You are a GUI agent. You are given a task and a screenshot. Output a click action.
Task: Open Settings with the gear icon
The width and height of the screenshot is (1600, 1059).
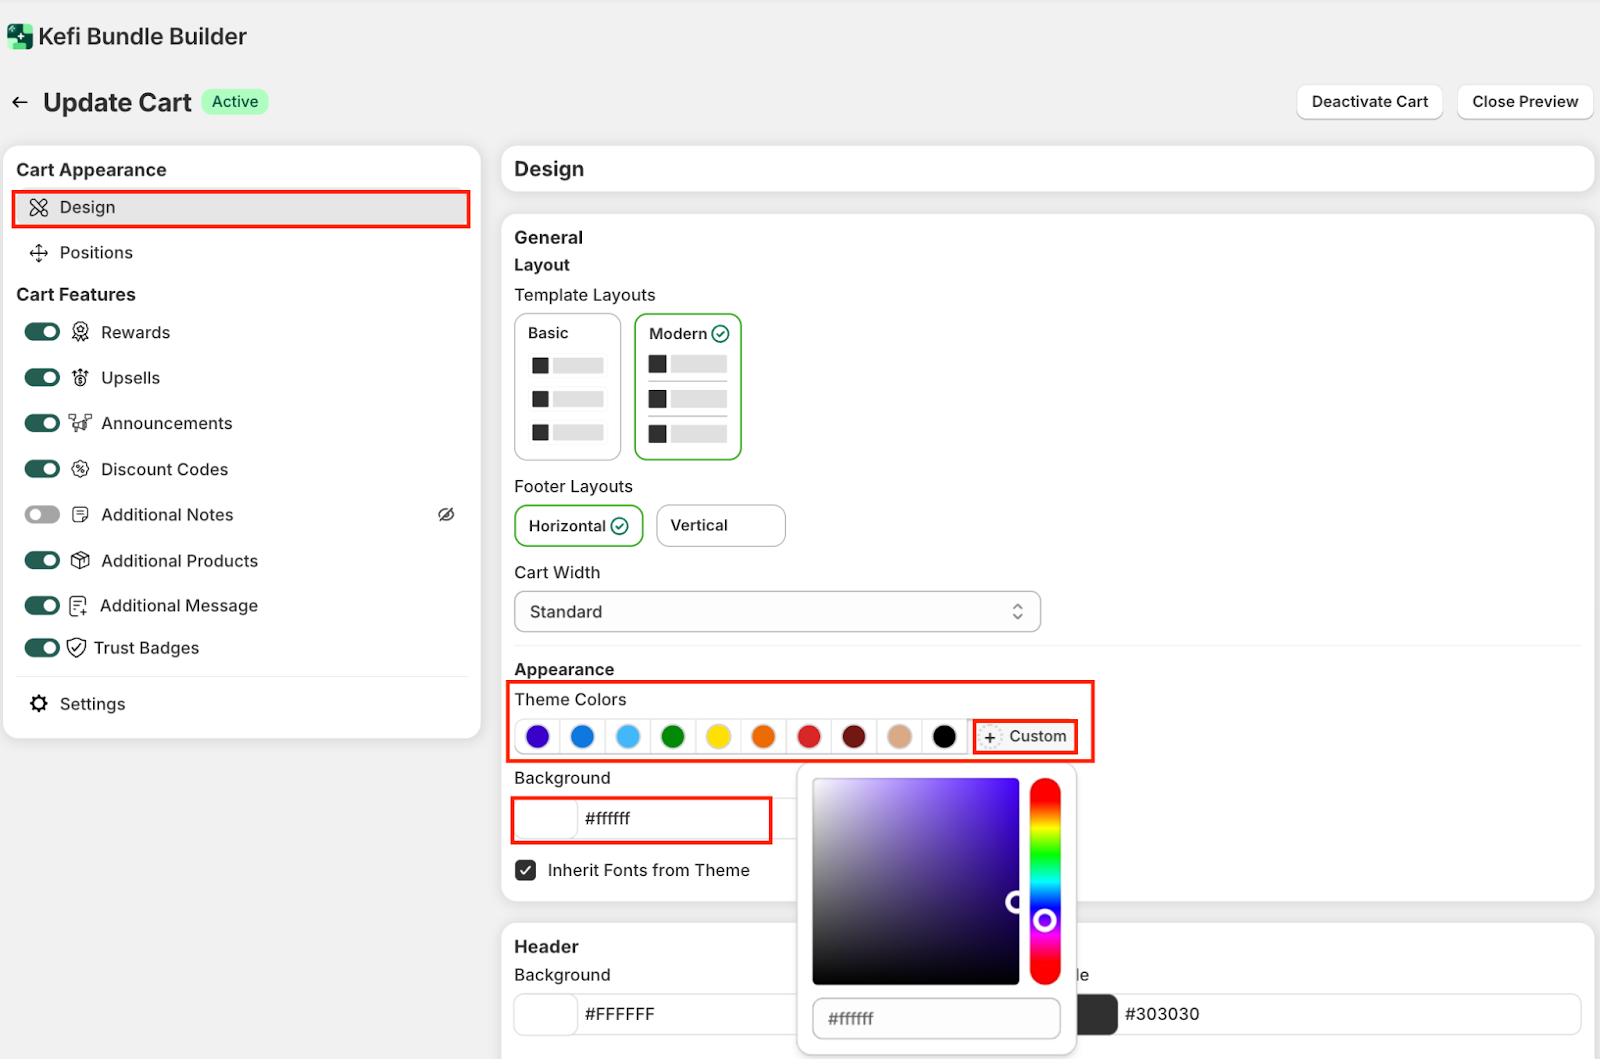pos(39,704)
